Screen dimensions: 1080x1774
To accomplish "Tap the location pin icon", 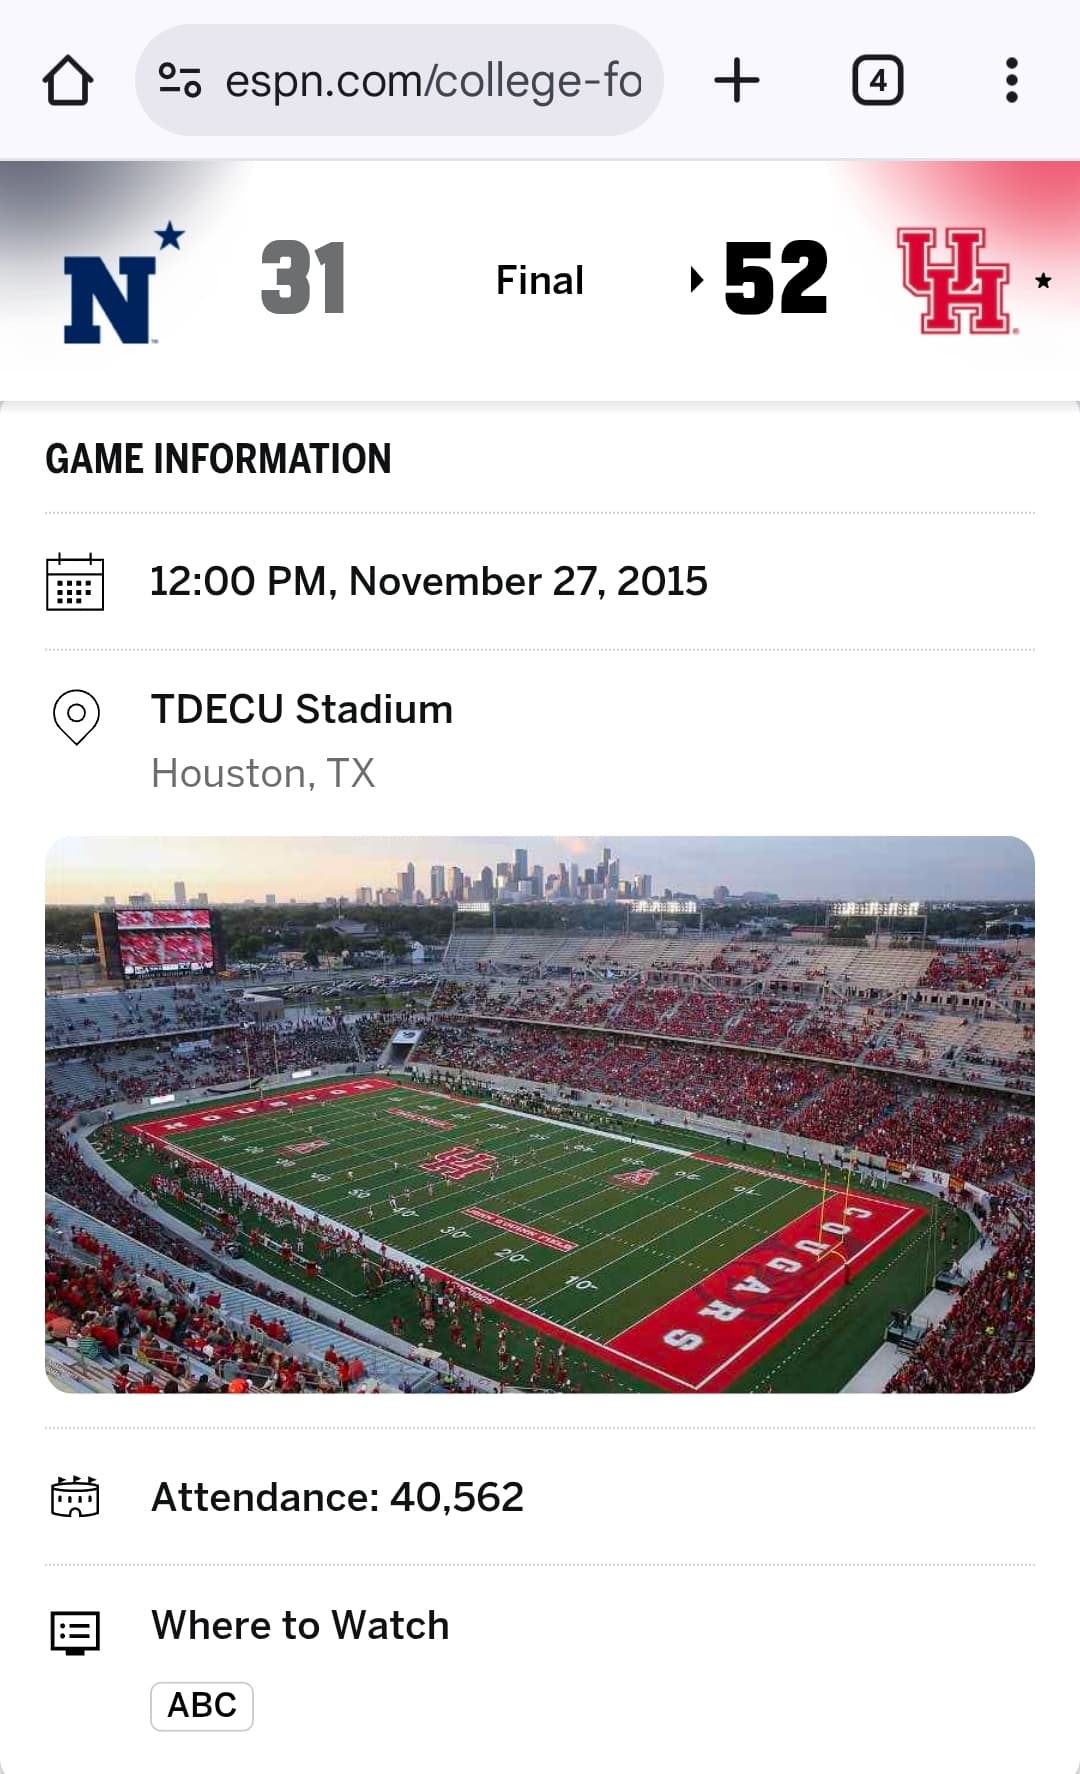I will click(76, 716).
